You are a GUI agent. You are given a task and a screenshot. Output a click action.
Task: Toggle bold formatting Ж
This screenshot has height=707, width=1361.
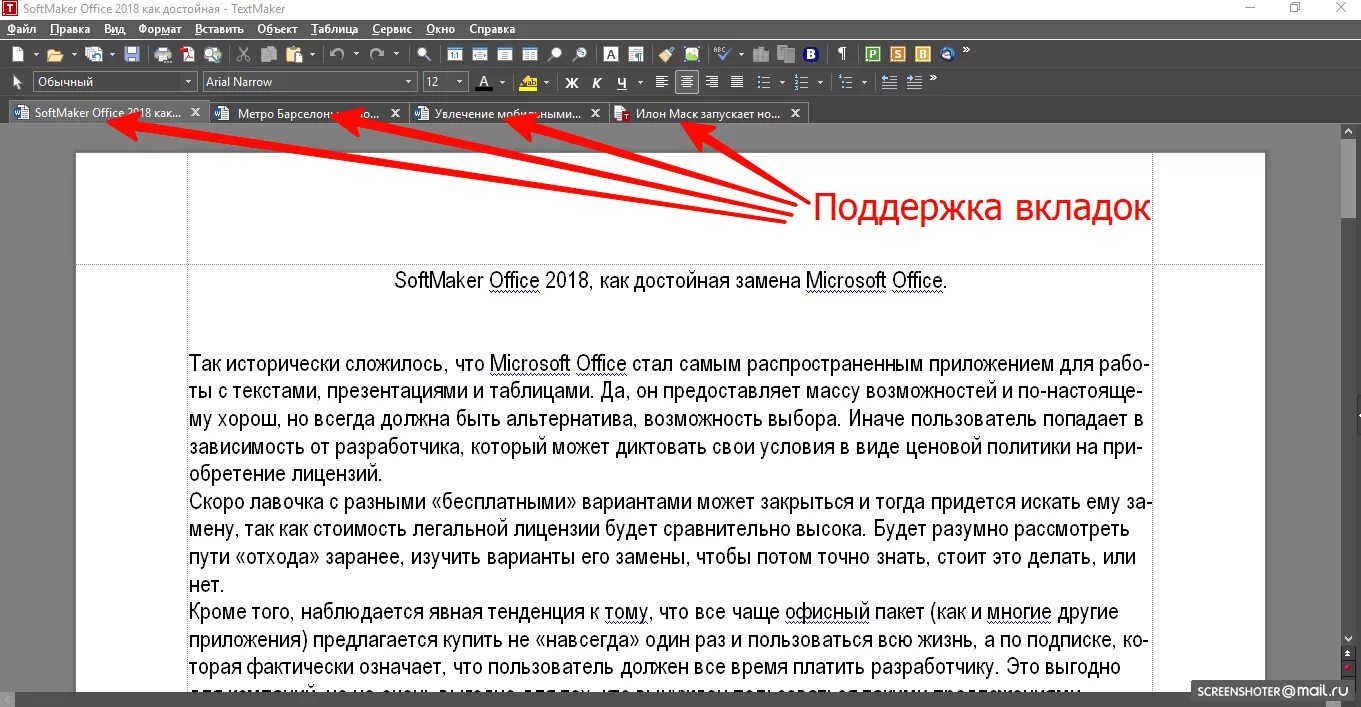[572, 82]
